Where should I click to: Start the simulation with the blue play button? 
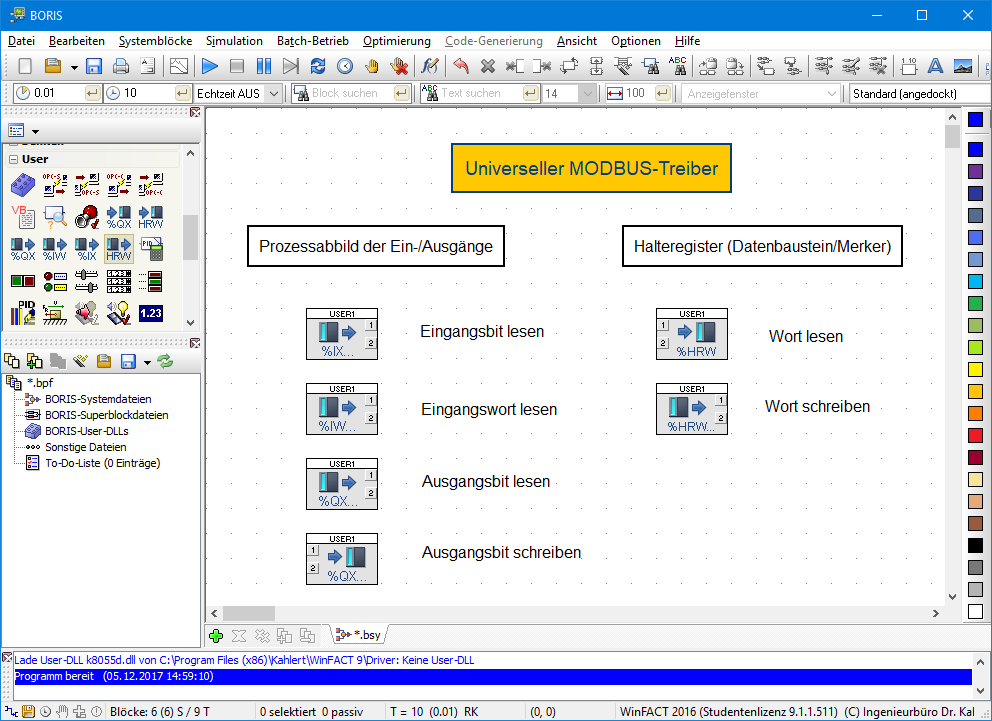(x=209, y=66)
